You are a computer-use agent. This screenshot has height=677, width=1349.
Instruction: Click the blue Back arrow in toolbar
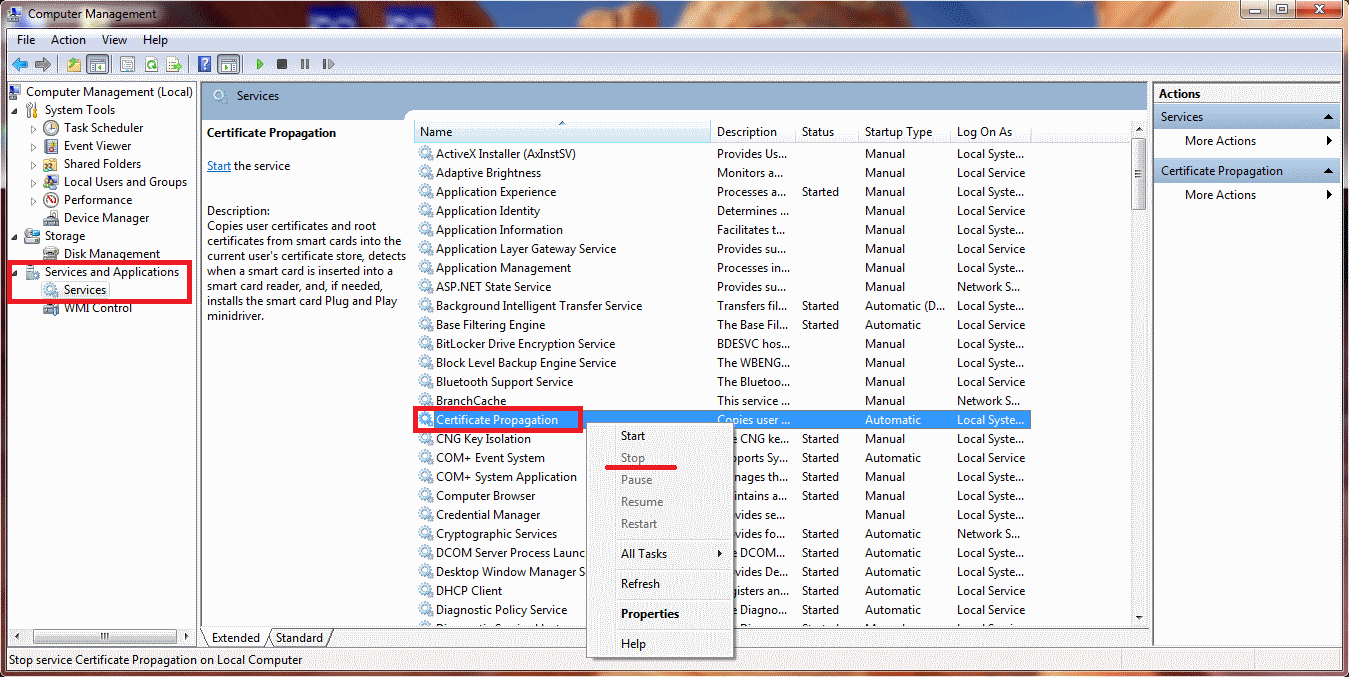[19, 64]
